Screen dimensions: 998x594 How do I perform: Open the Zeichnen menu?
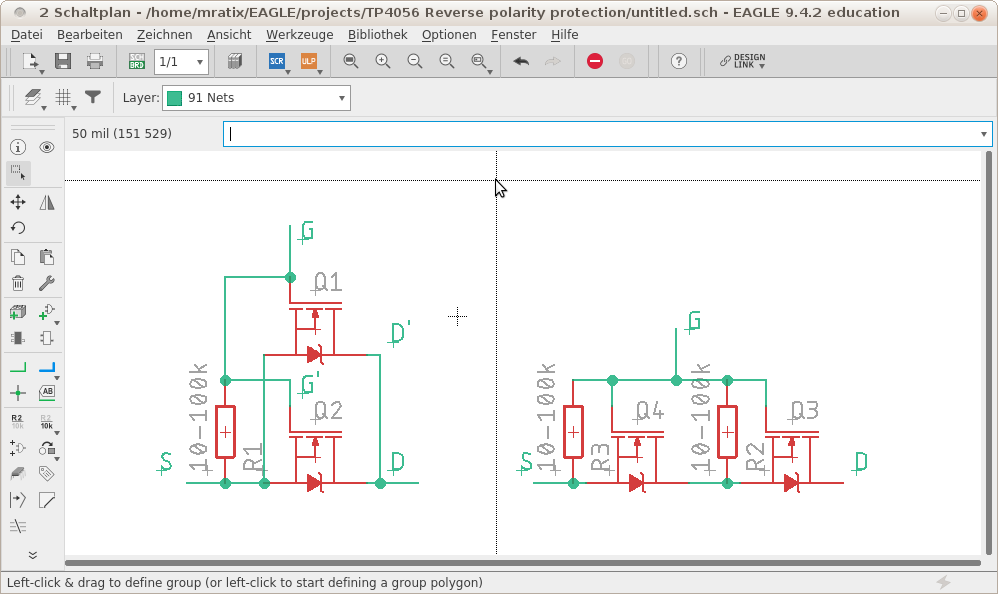164,34
